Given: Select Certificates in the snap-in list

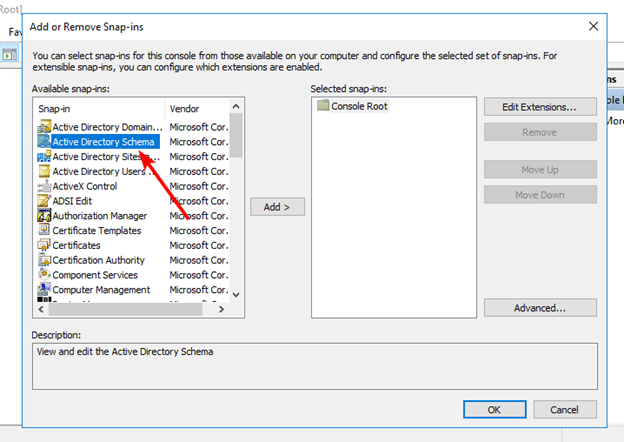Looking at the screenshot, I should coord(76,245).
